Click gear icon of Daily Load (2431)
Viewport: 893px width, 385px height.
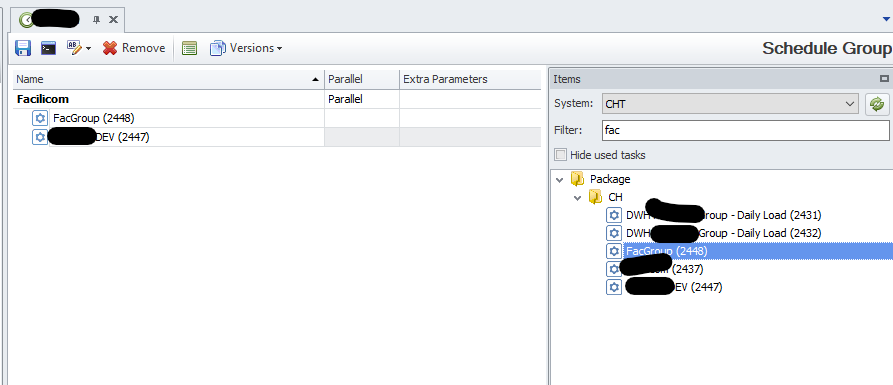614,215
